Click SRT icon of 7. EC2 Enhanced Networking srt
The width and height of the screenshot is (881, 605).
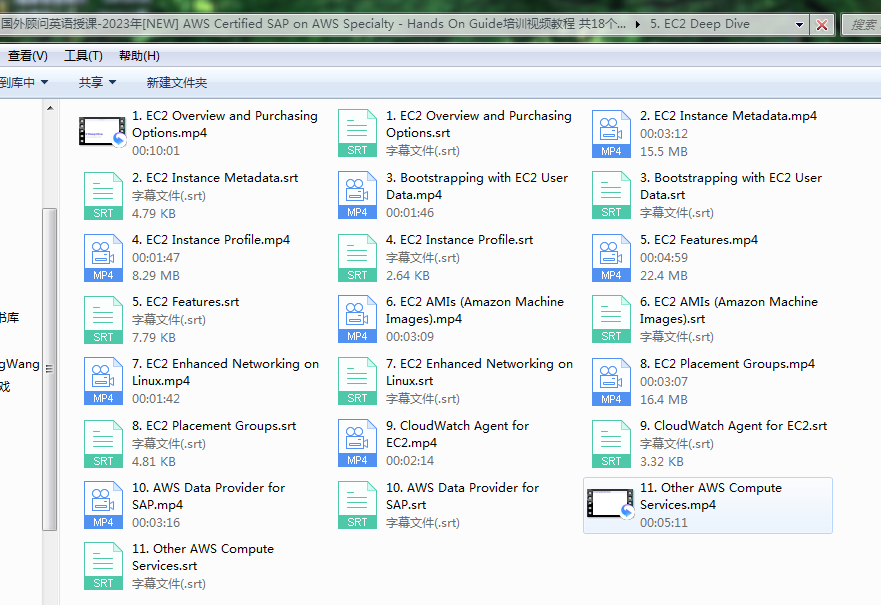tap(357, 381)
